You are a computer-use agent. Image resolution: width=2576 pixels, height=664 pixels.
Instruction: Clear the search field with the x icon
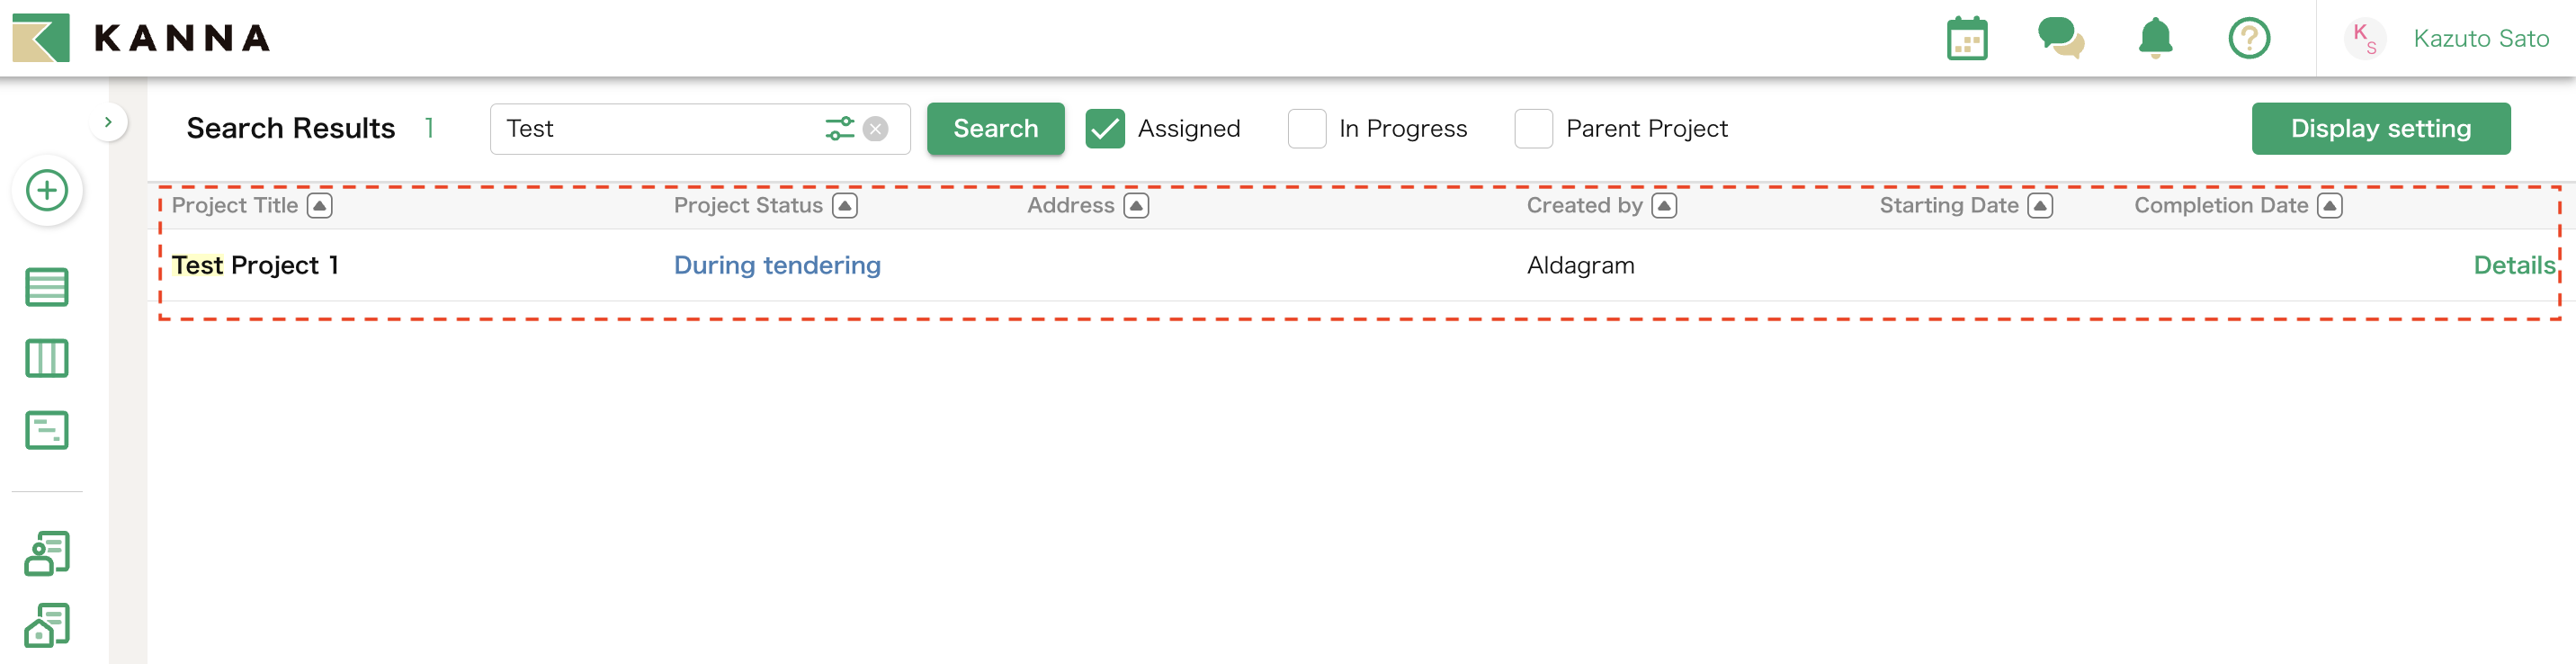874,128
